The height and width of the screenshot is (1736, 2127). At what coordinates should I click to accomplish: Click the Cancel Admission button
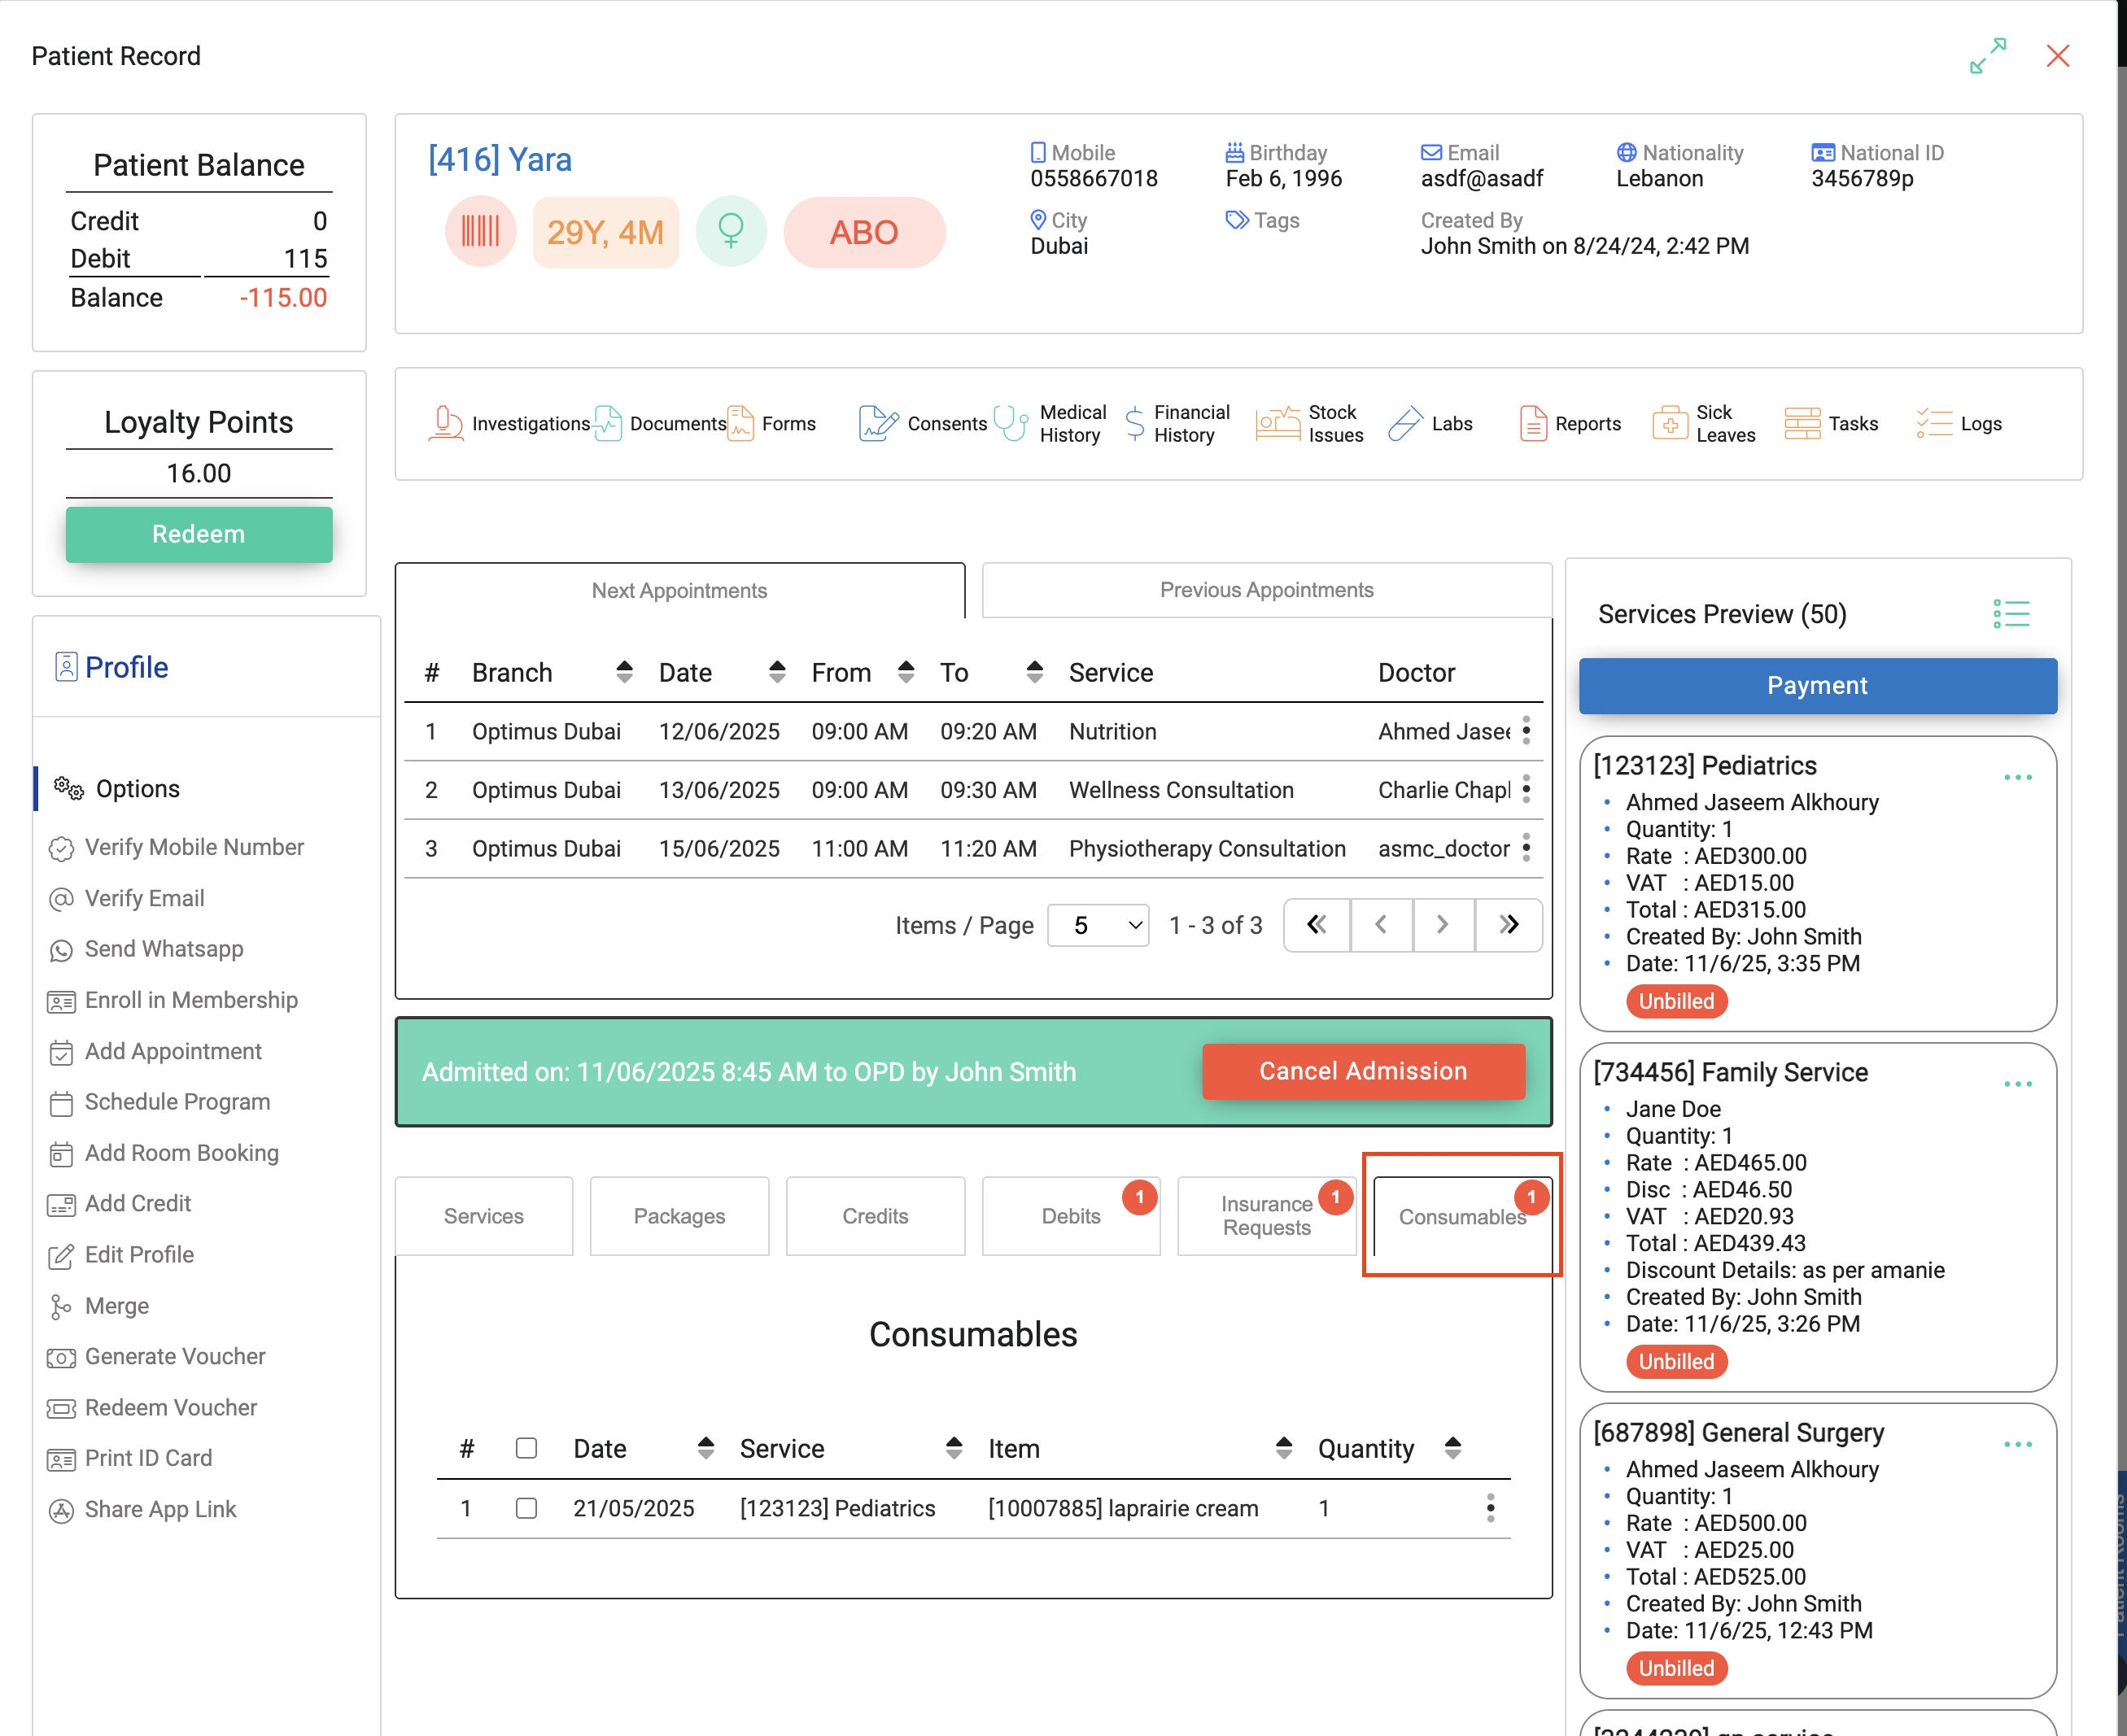tap(1362, 1071)
